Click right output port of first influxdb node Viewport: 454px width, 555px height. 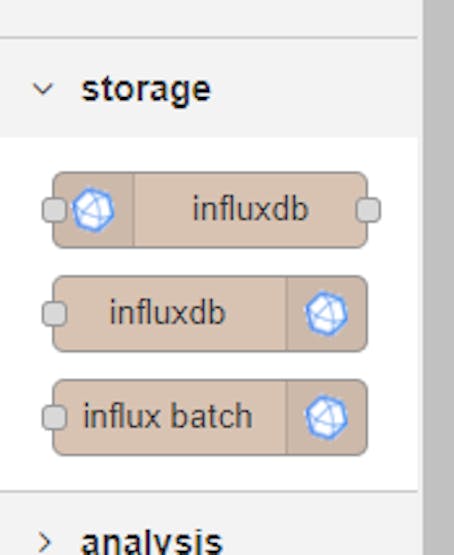[368, 210]
